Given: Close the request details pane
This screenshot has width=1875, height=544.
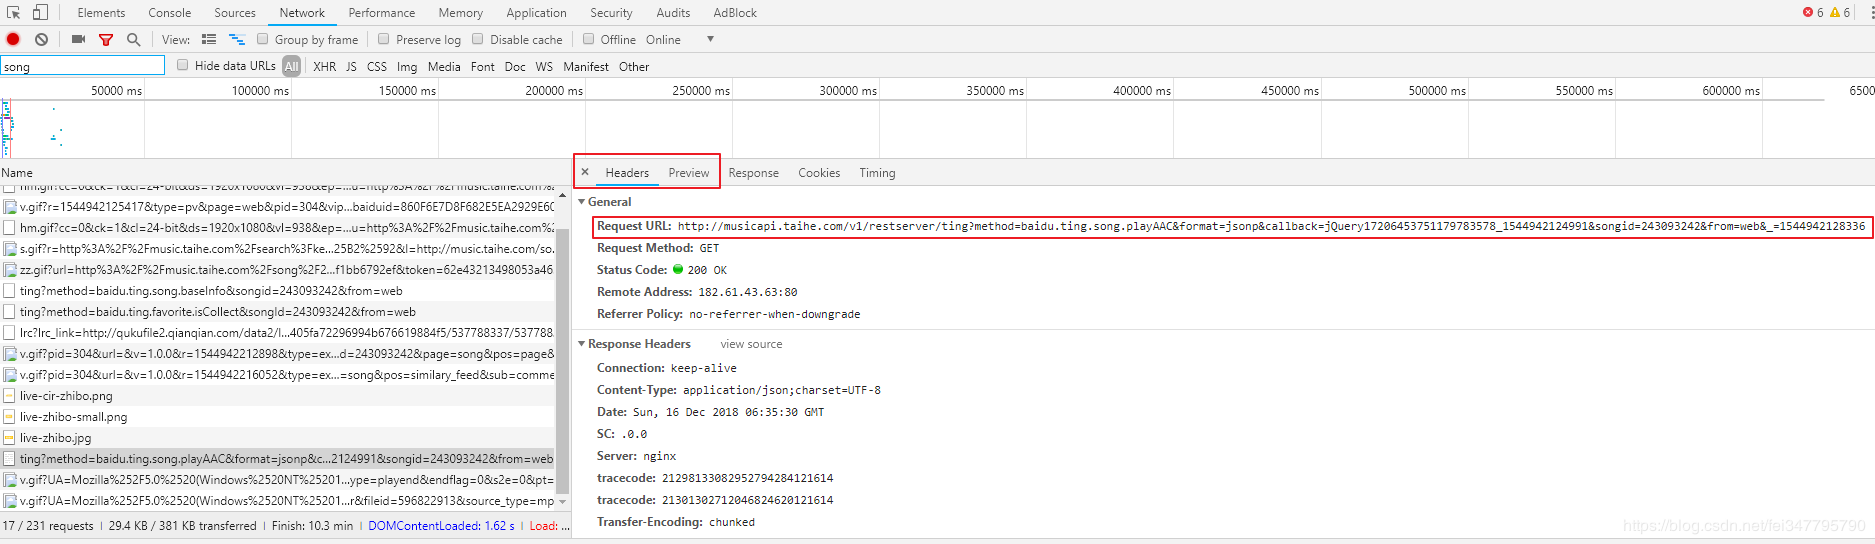Looking at the screenshot, I should point(585,172).
